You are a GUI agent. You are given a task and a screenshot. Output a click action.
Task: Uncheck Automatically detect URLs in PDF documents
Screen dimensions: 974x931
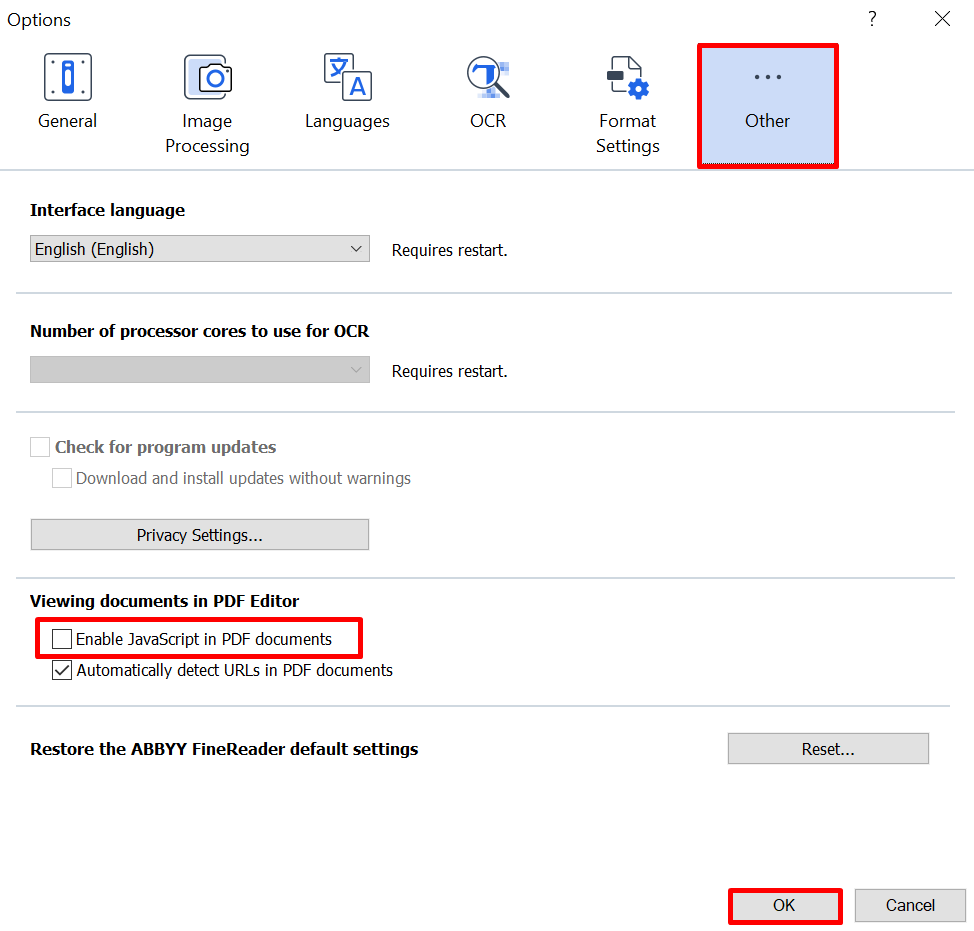point(63,671)
